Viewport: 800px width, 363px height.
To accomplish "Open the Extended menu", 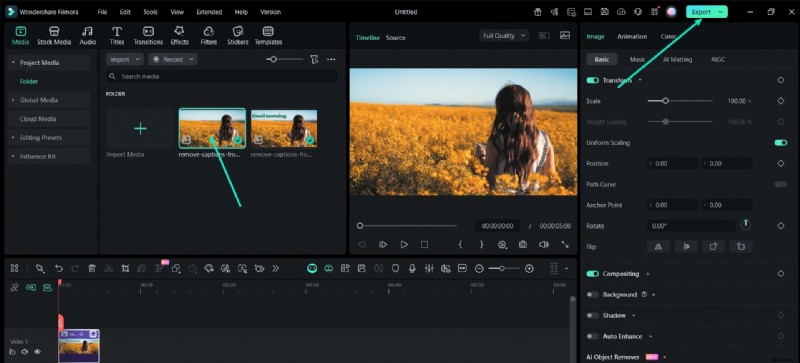I will (209, 12).
